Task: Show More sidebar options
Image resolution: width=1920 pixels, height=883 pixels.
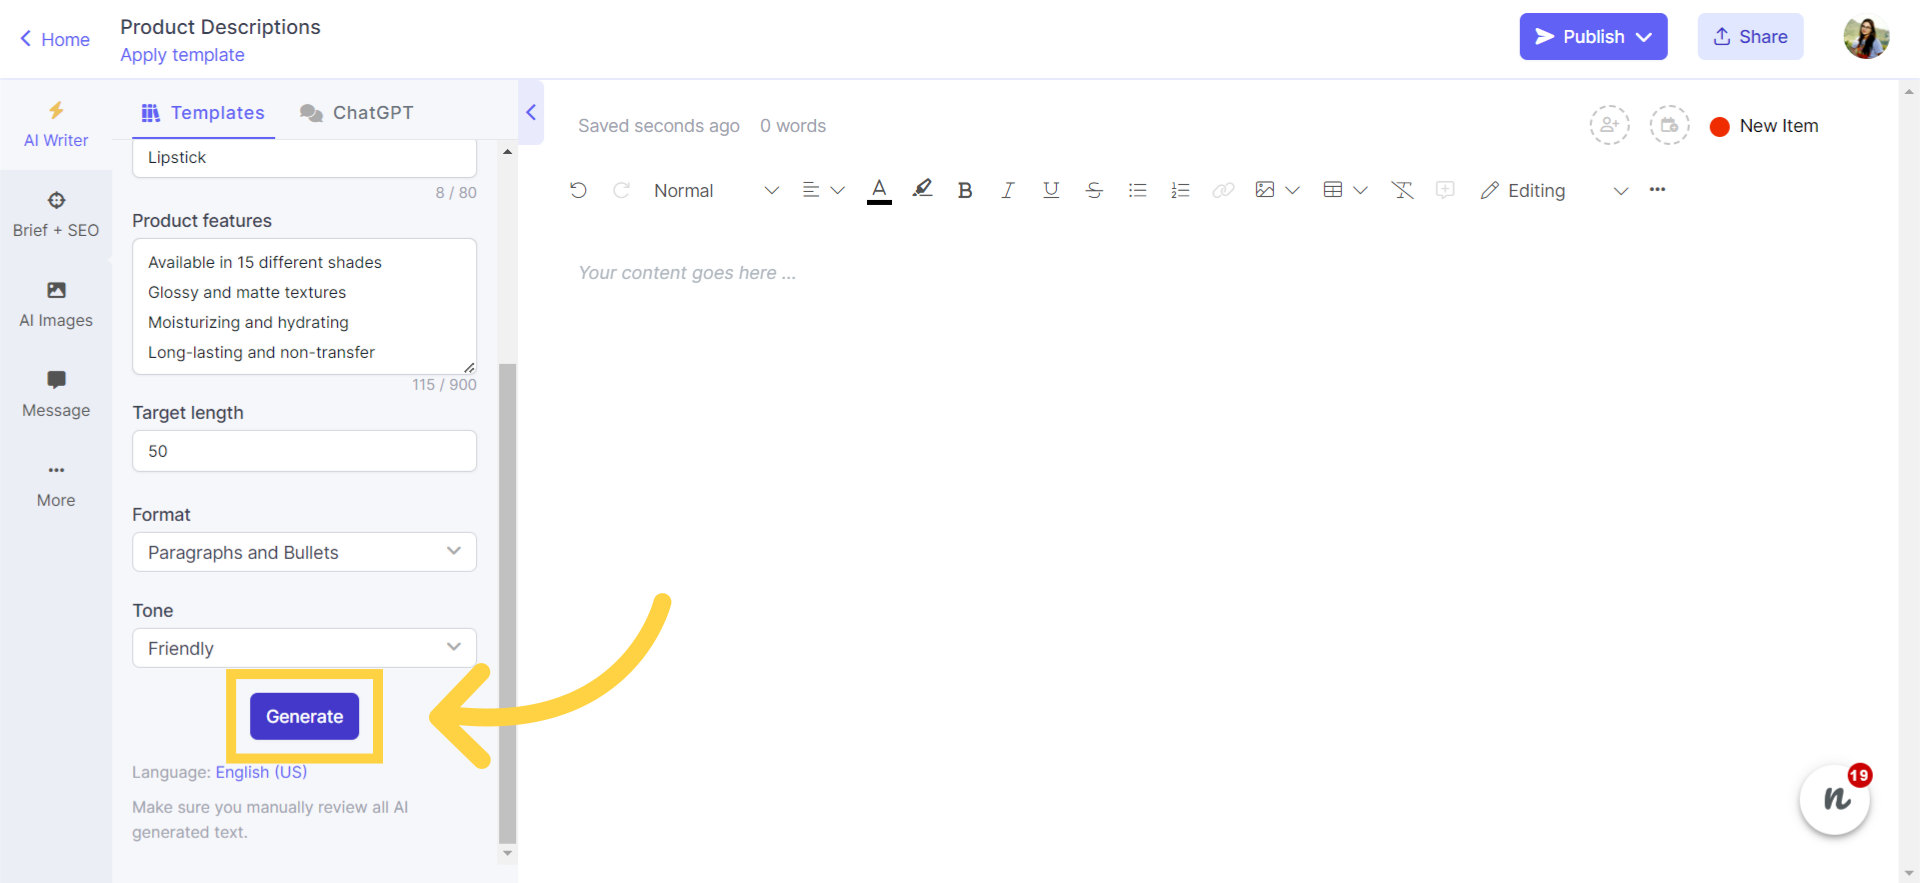Action: click(x=56, y=485)
